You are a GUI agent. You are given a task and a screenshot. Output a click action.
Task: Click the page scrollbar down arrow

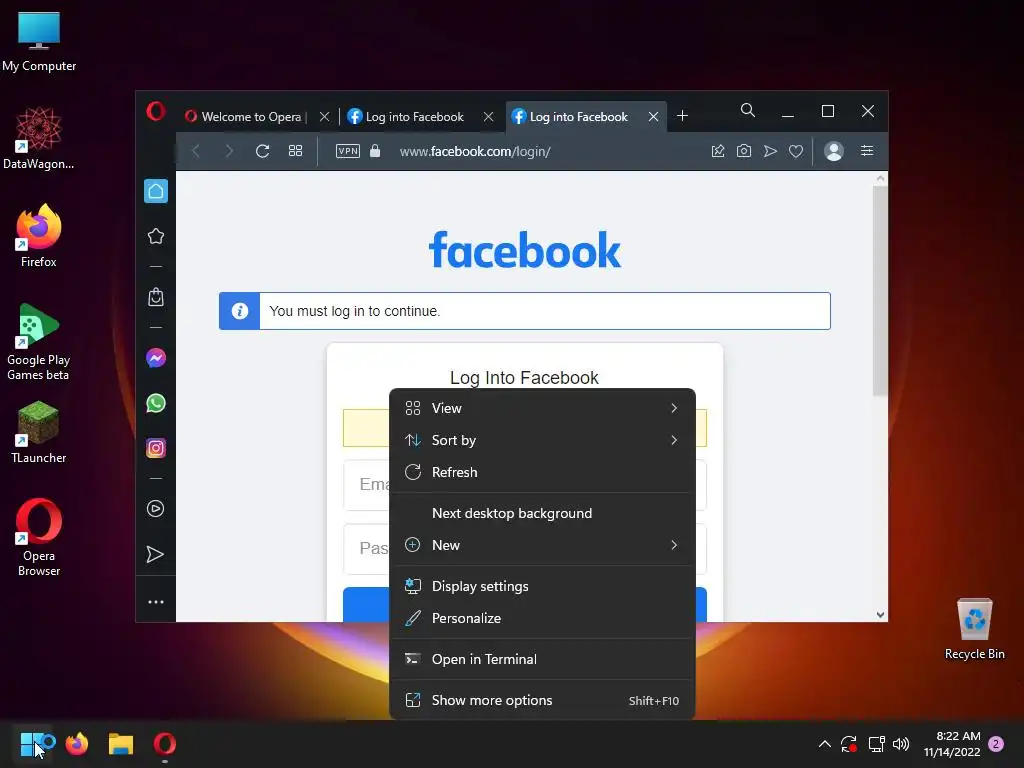[x=880, y=615]
